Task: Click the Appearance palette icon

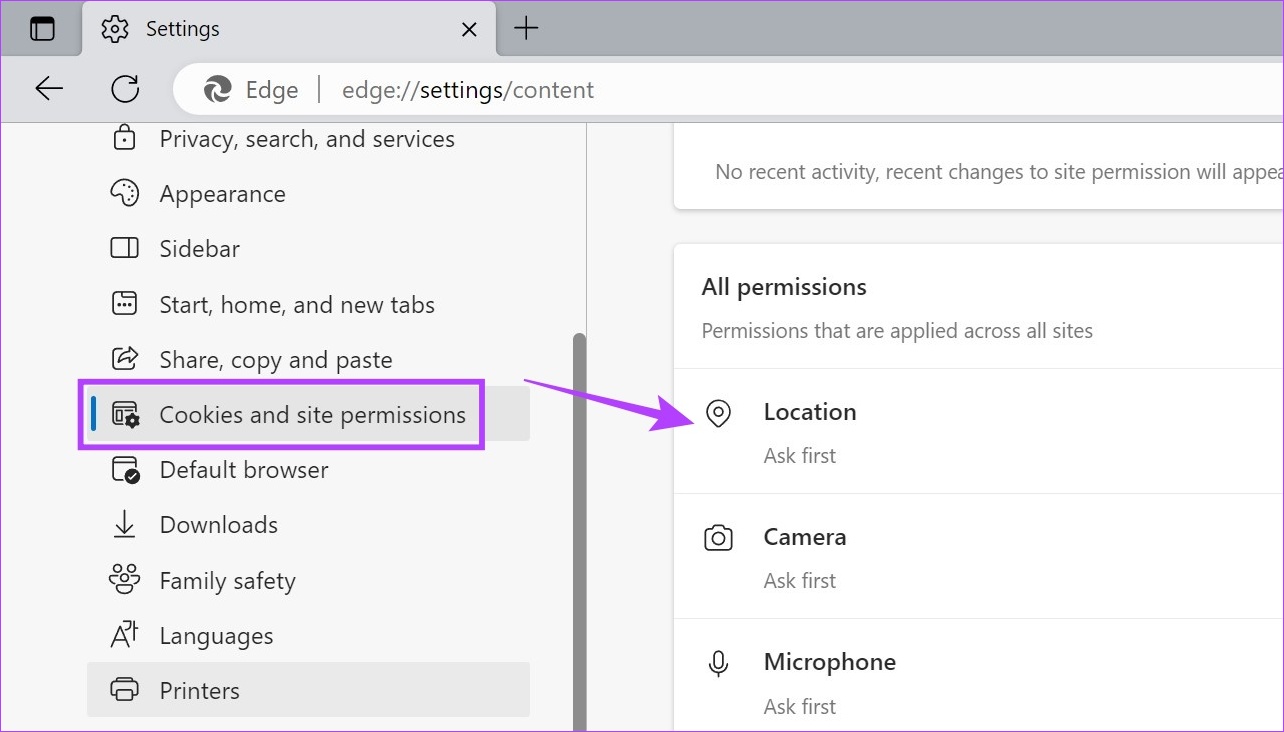Action: coord(124,193)
